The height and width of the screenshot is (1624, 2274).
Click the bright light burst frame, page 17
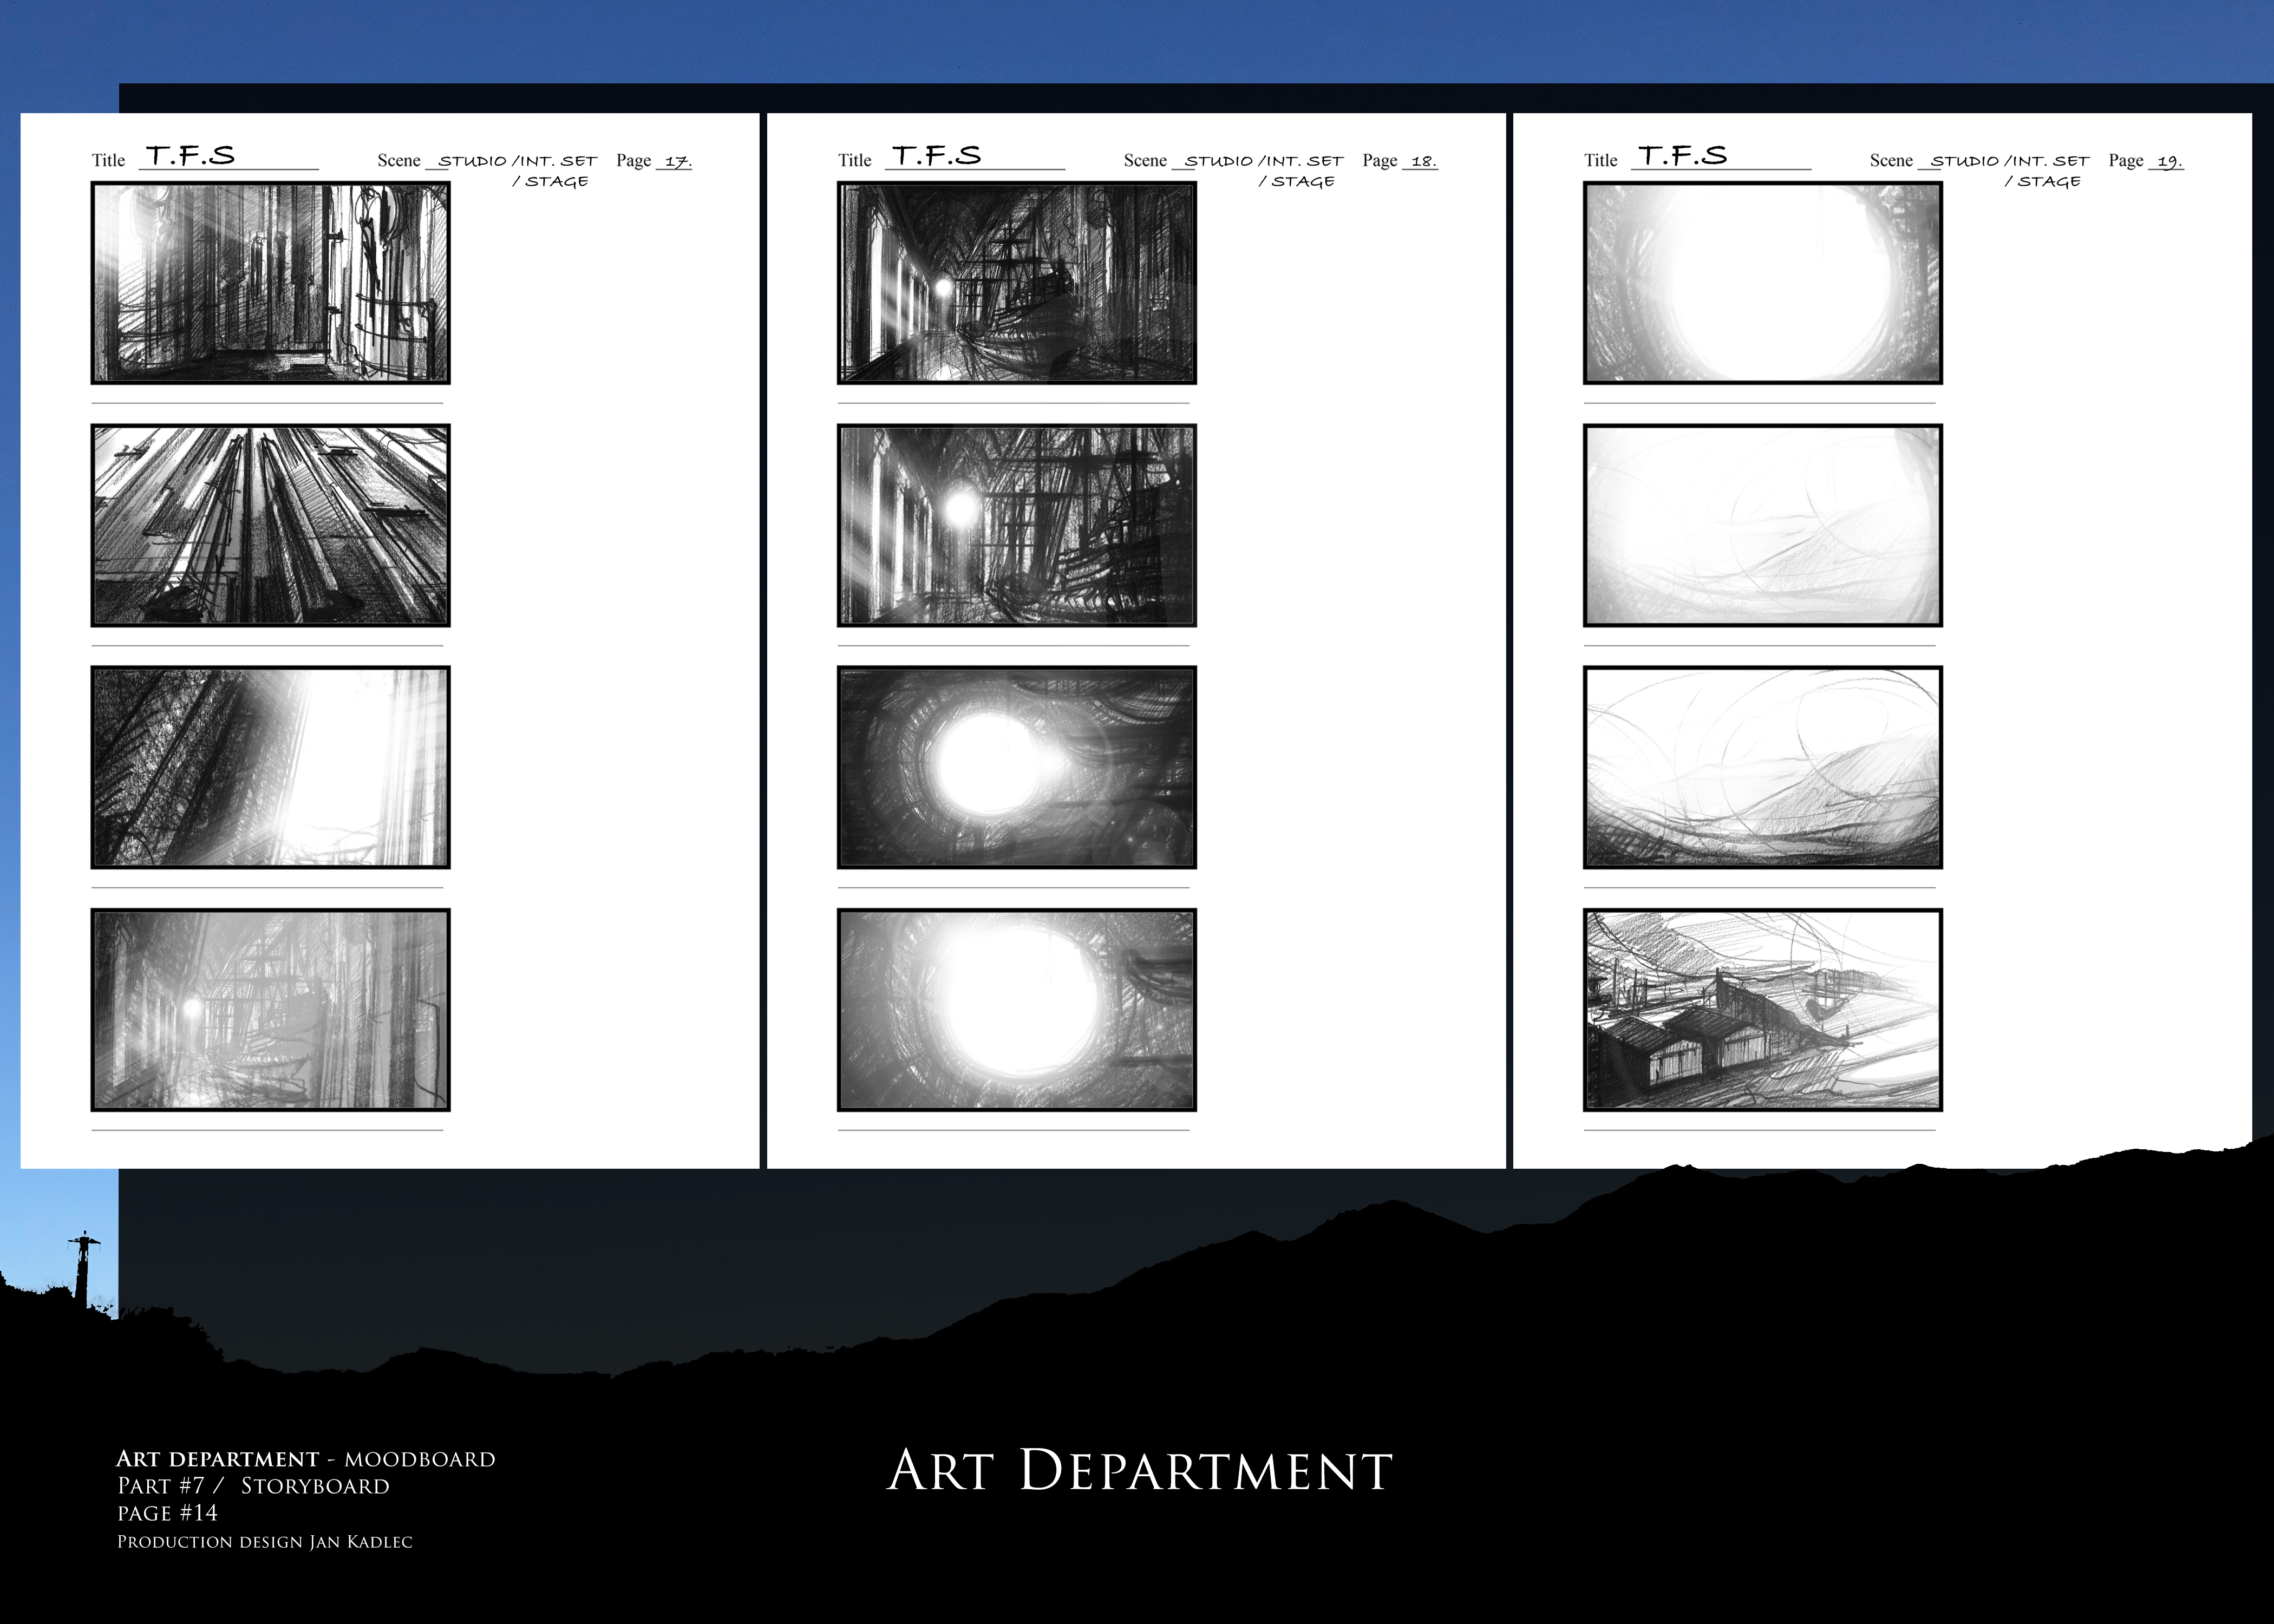pyautogui.click(x=270, y=767)
